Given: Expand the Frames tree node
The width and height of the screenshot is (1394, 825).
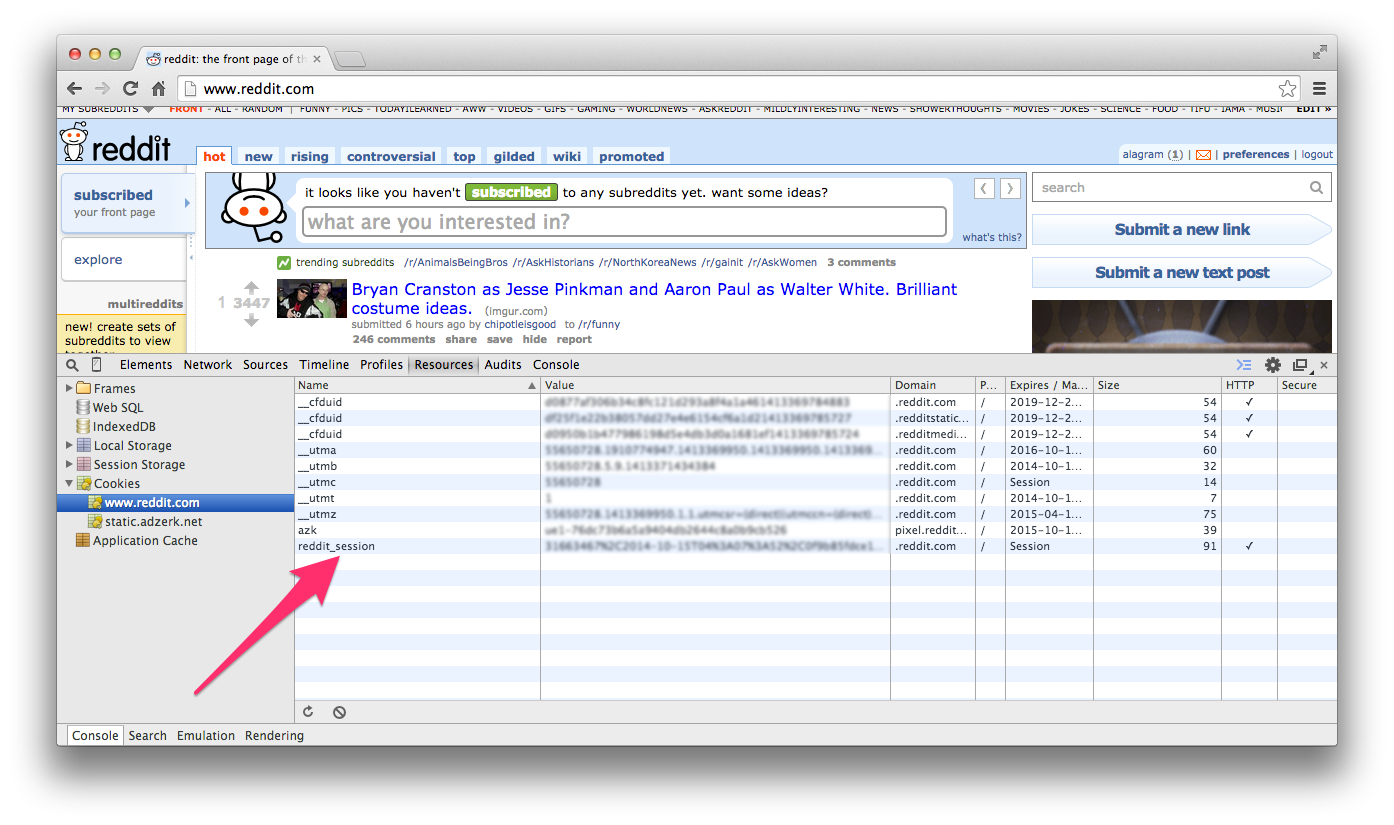Looking at the screenshot, I should coord(69,388).
